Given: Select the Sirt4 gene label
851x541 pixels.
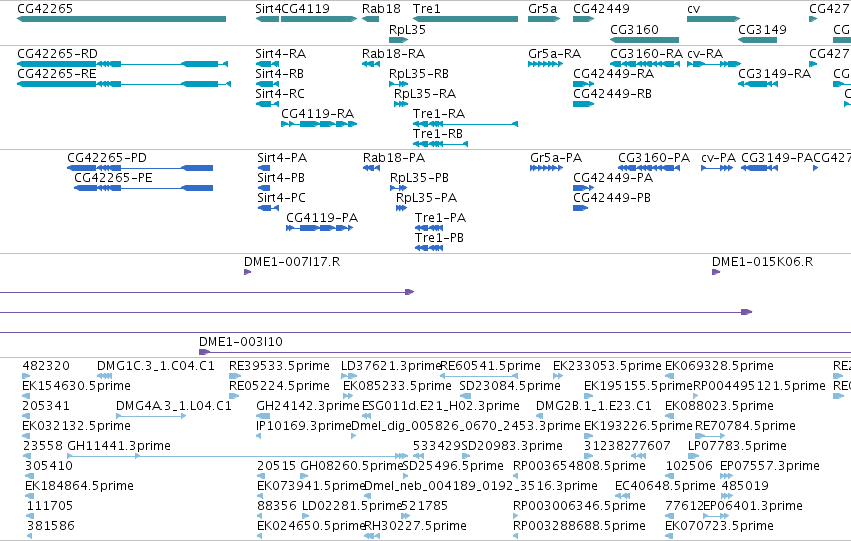Looking at the screenshot, I should pyautogui.click(x=268, y=9).
